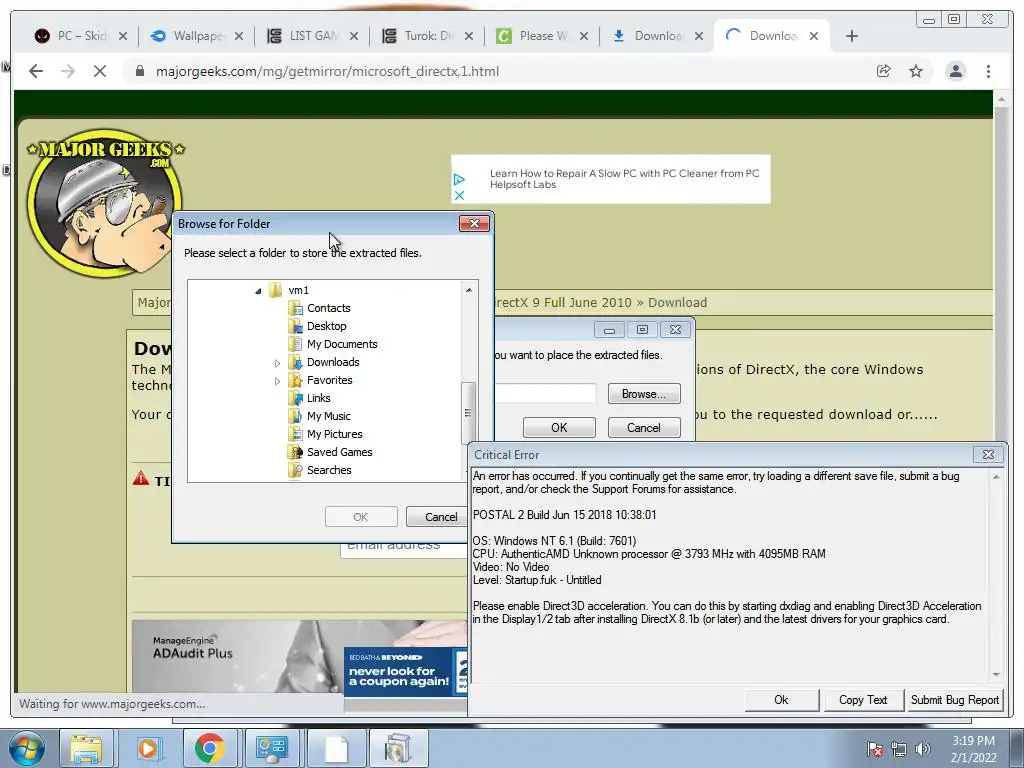Expand the Favorites folder node
This screenshot has height=768, width=1024.
click(277, 381)
